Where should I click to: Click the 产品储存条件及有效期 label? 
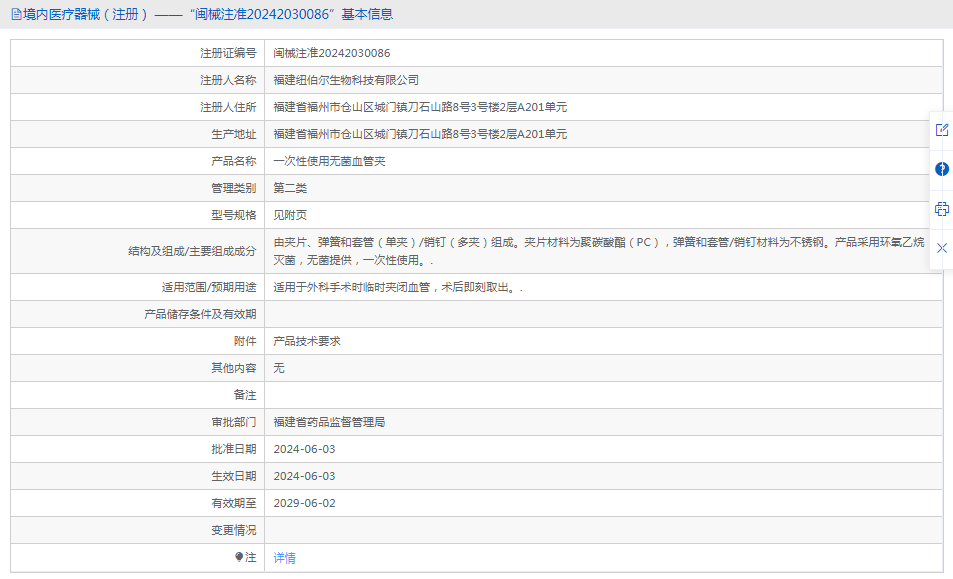coord(200,314)
